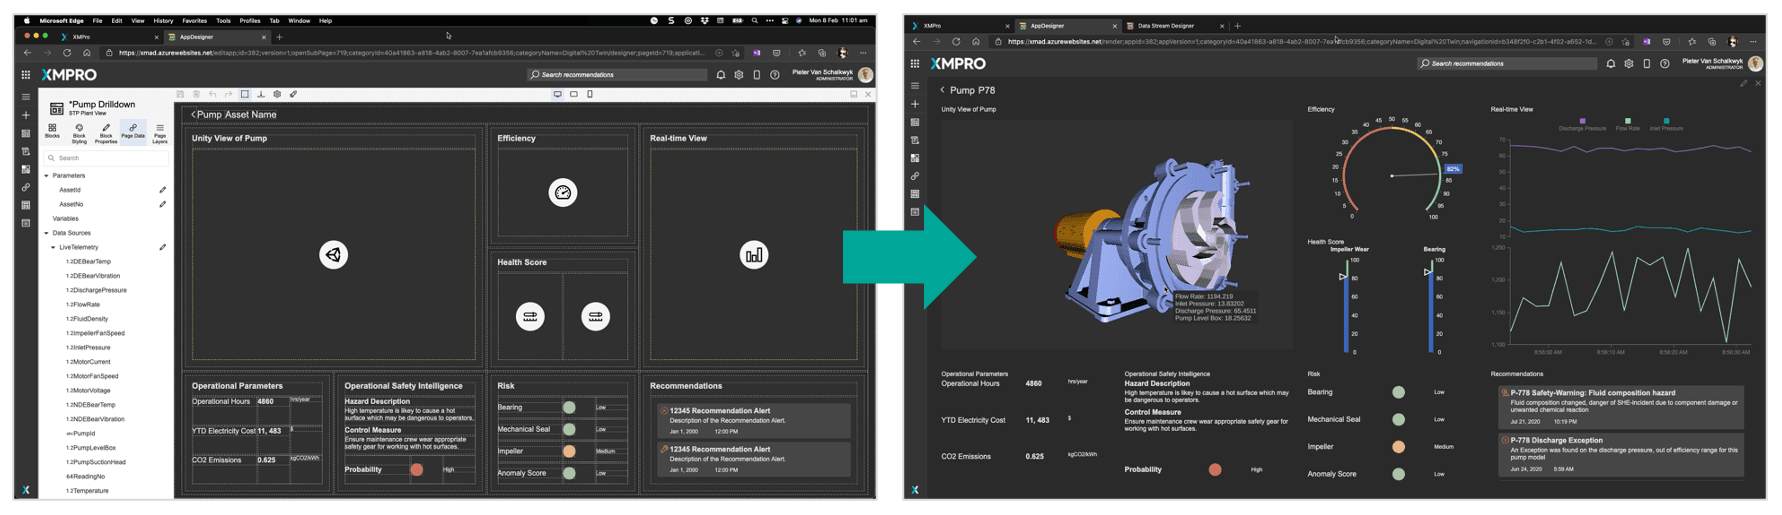Collapse the LiveTelemetry data source node

tap(53, 247)
